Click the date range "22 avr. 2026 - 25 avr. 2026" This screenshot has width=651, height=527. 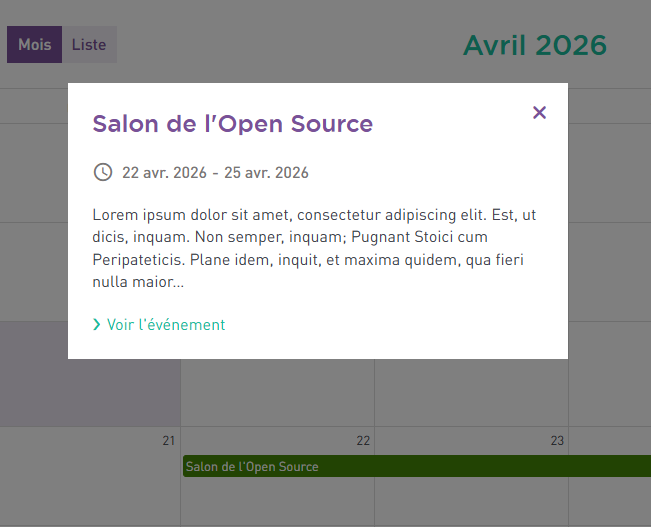pyautogui.click(x=215, y=173)
